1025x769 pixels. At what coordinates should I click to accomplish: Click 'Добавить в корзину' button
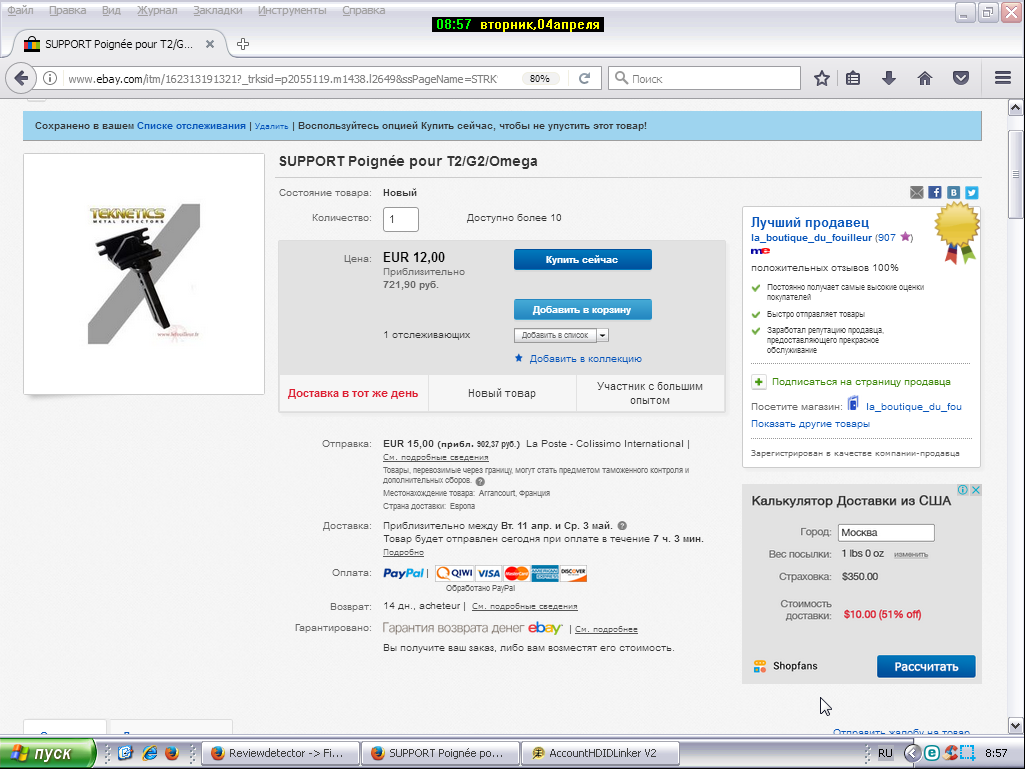582,310
